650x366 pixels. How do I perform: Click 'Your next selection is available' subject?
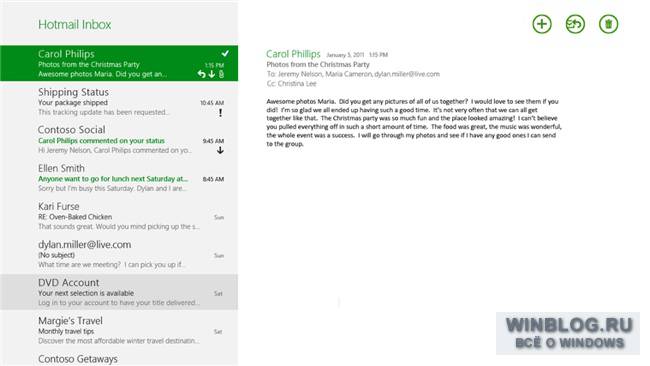click(86, 293)
